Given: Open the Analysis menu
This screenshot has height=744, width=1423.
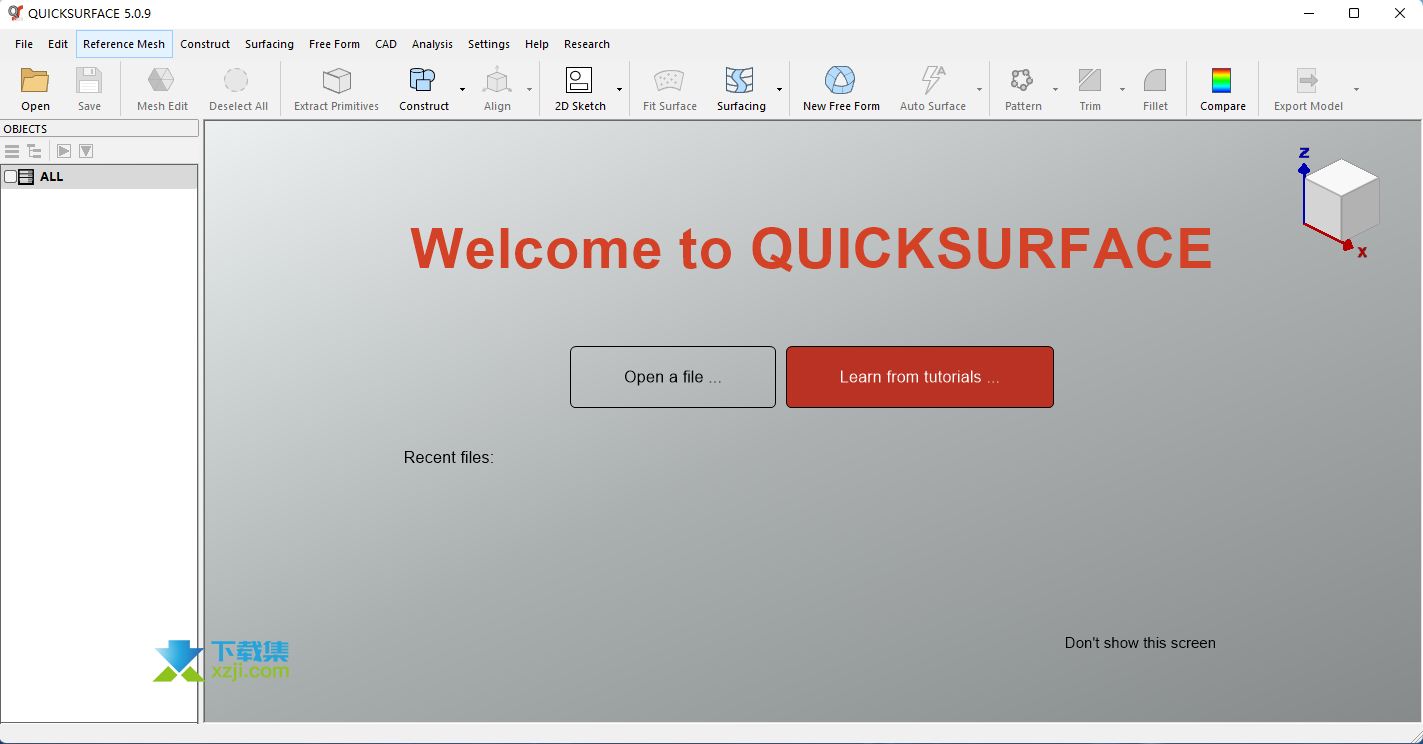Looking at the screenshot, I should (x=432, y=44).
